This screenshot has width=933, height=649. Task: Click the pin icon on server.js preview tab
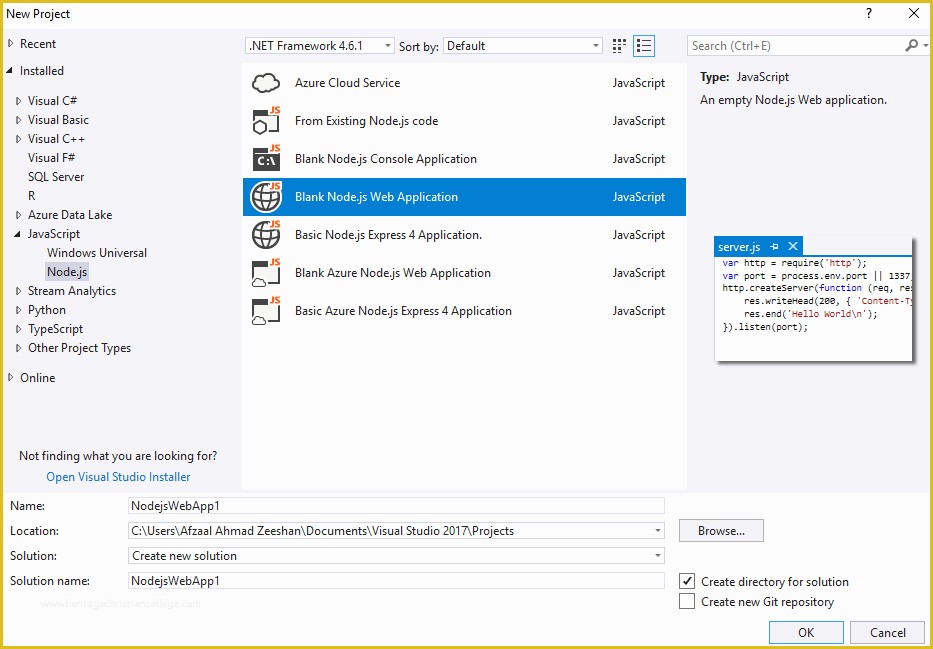pos(774,246)
